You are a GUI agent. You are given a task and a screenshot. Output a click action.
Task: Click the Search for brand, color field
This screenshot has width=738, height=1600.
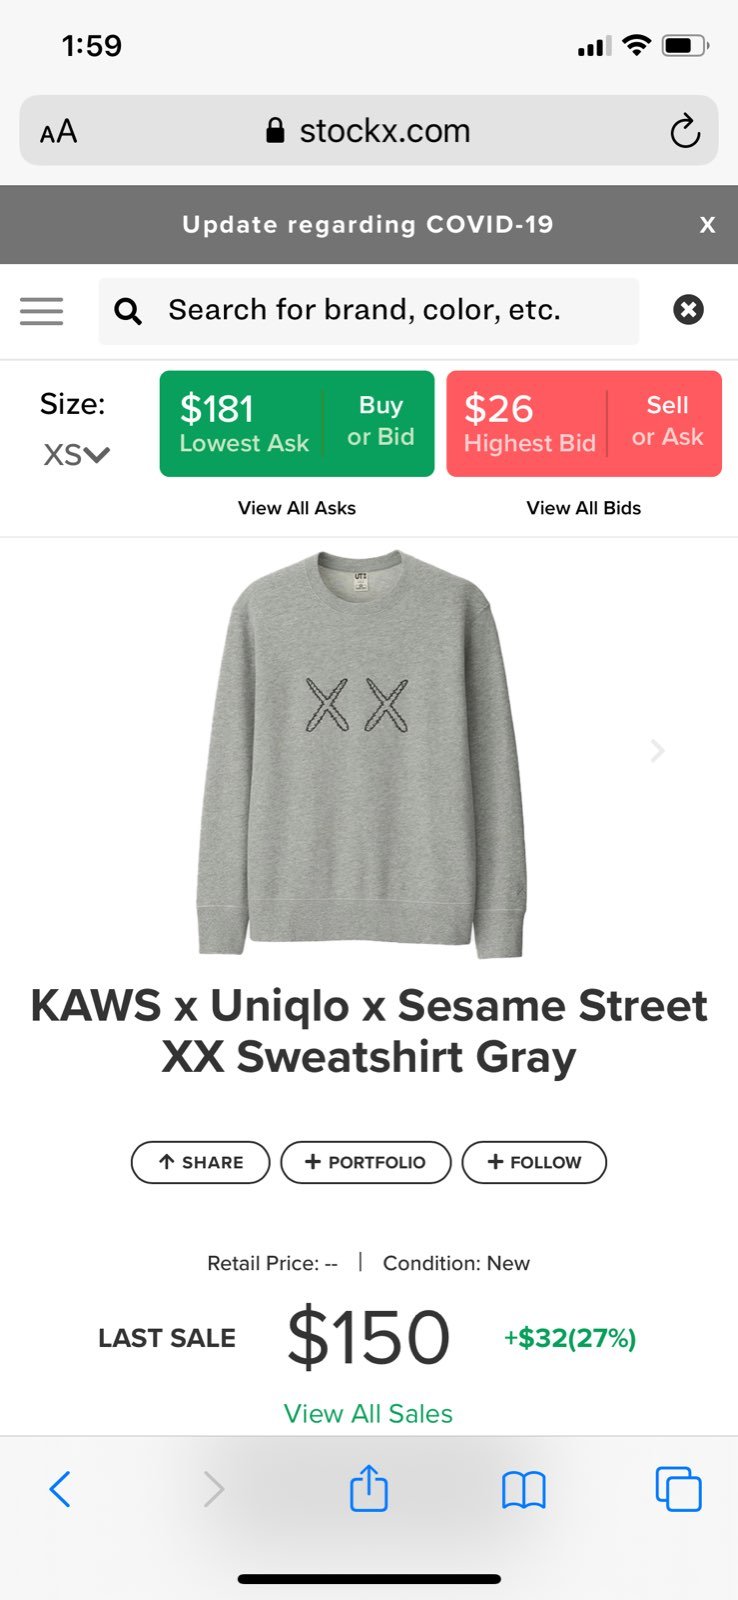click(369, 311)
